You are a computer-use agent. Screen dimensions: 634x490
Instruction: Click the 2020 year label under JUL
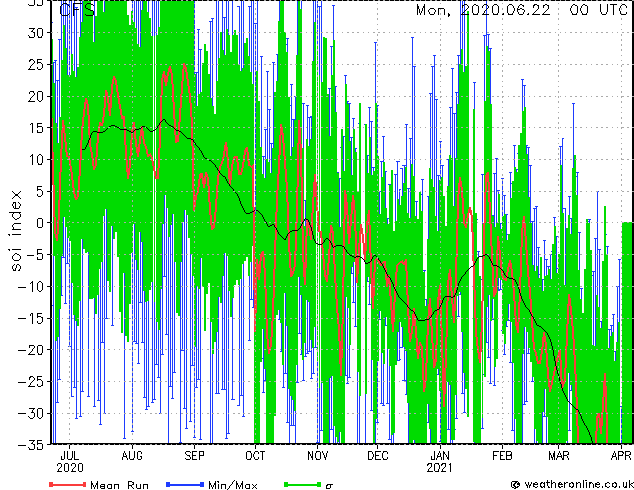(70, 468)
